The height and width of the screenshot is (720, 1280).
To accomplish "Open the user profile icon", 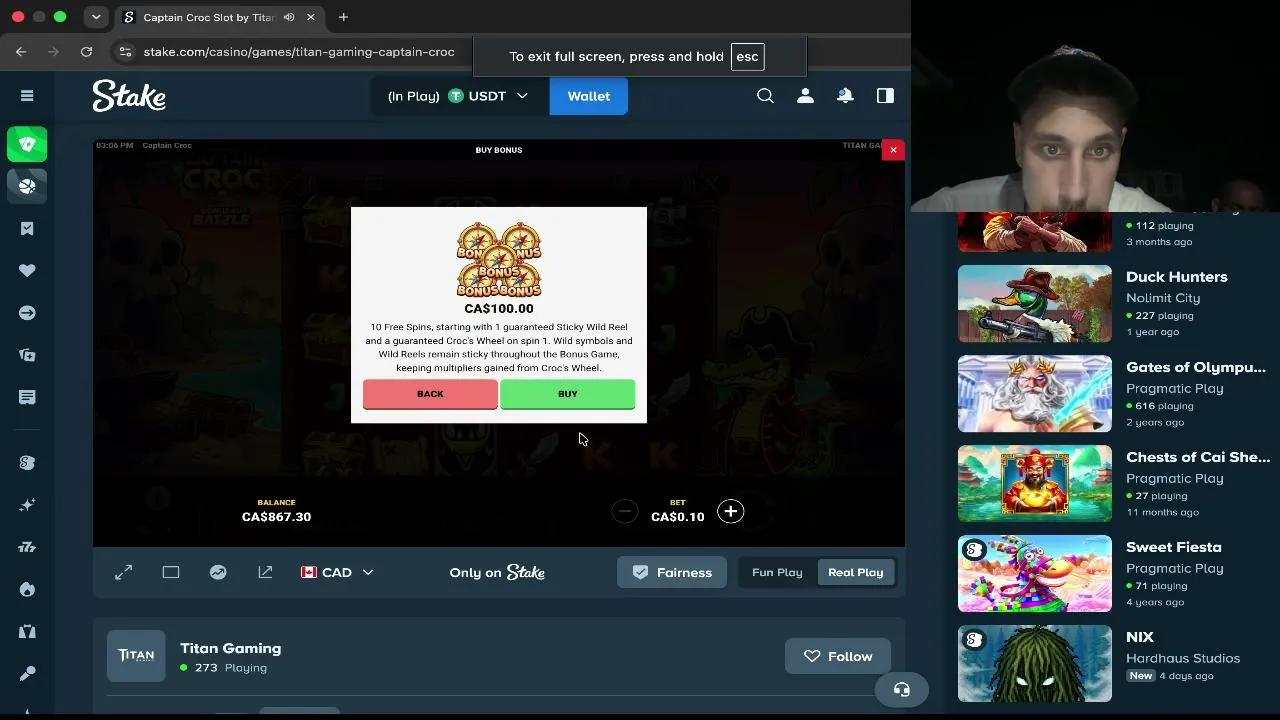I will coord(805,96).
